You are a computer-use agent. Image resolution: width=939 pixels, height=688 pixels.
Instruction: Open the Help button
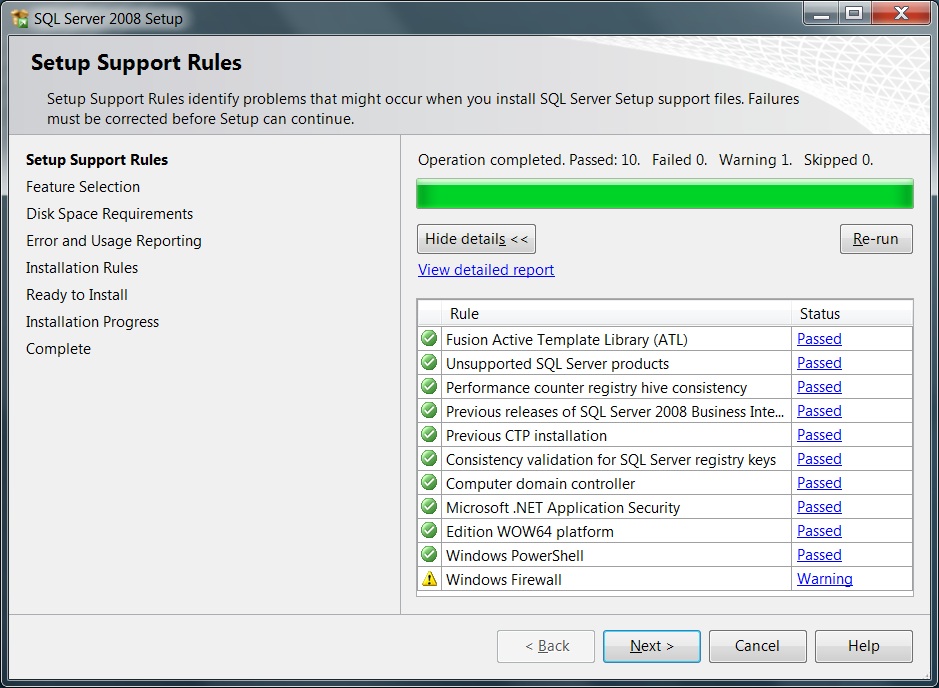pos(863,646)
